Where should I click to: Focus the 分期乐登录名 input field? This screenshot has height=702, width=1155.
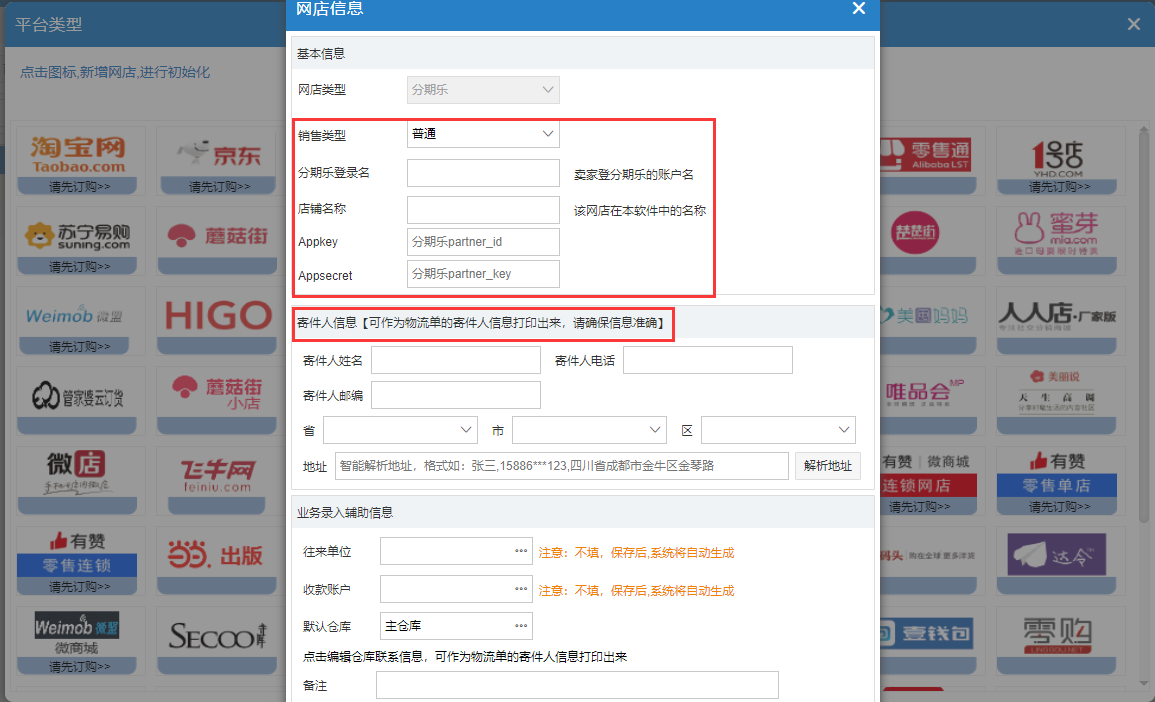pos(483,174)
